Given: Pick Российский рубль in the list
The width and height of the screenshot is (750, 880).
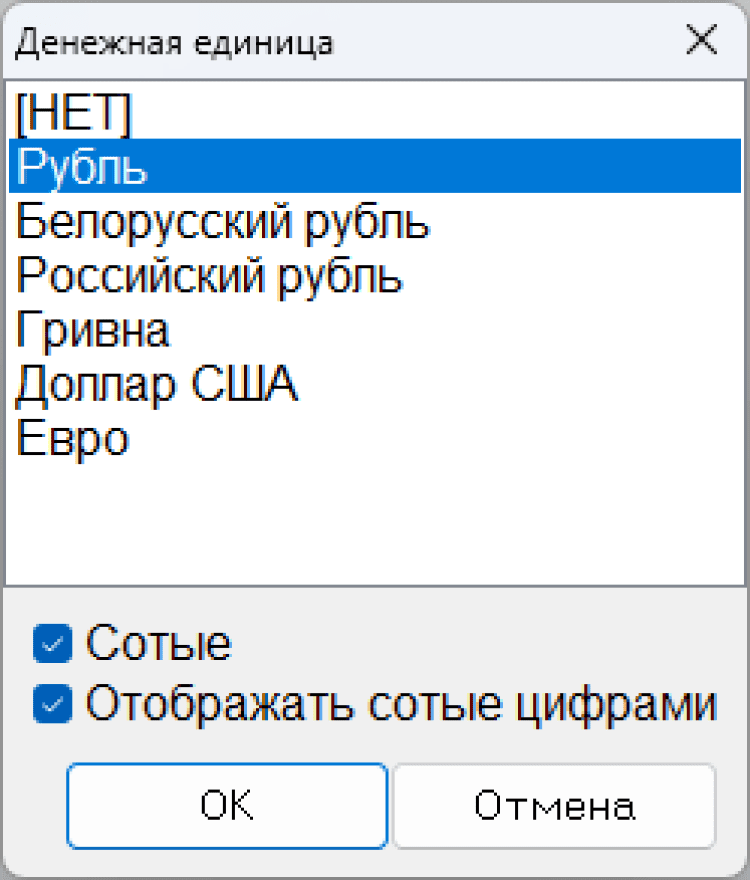Looking at the screenshot, I should [x=209, y=276].
